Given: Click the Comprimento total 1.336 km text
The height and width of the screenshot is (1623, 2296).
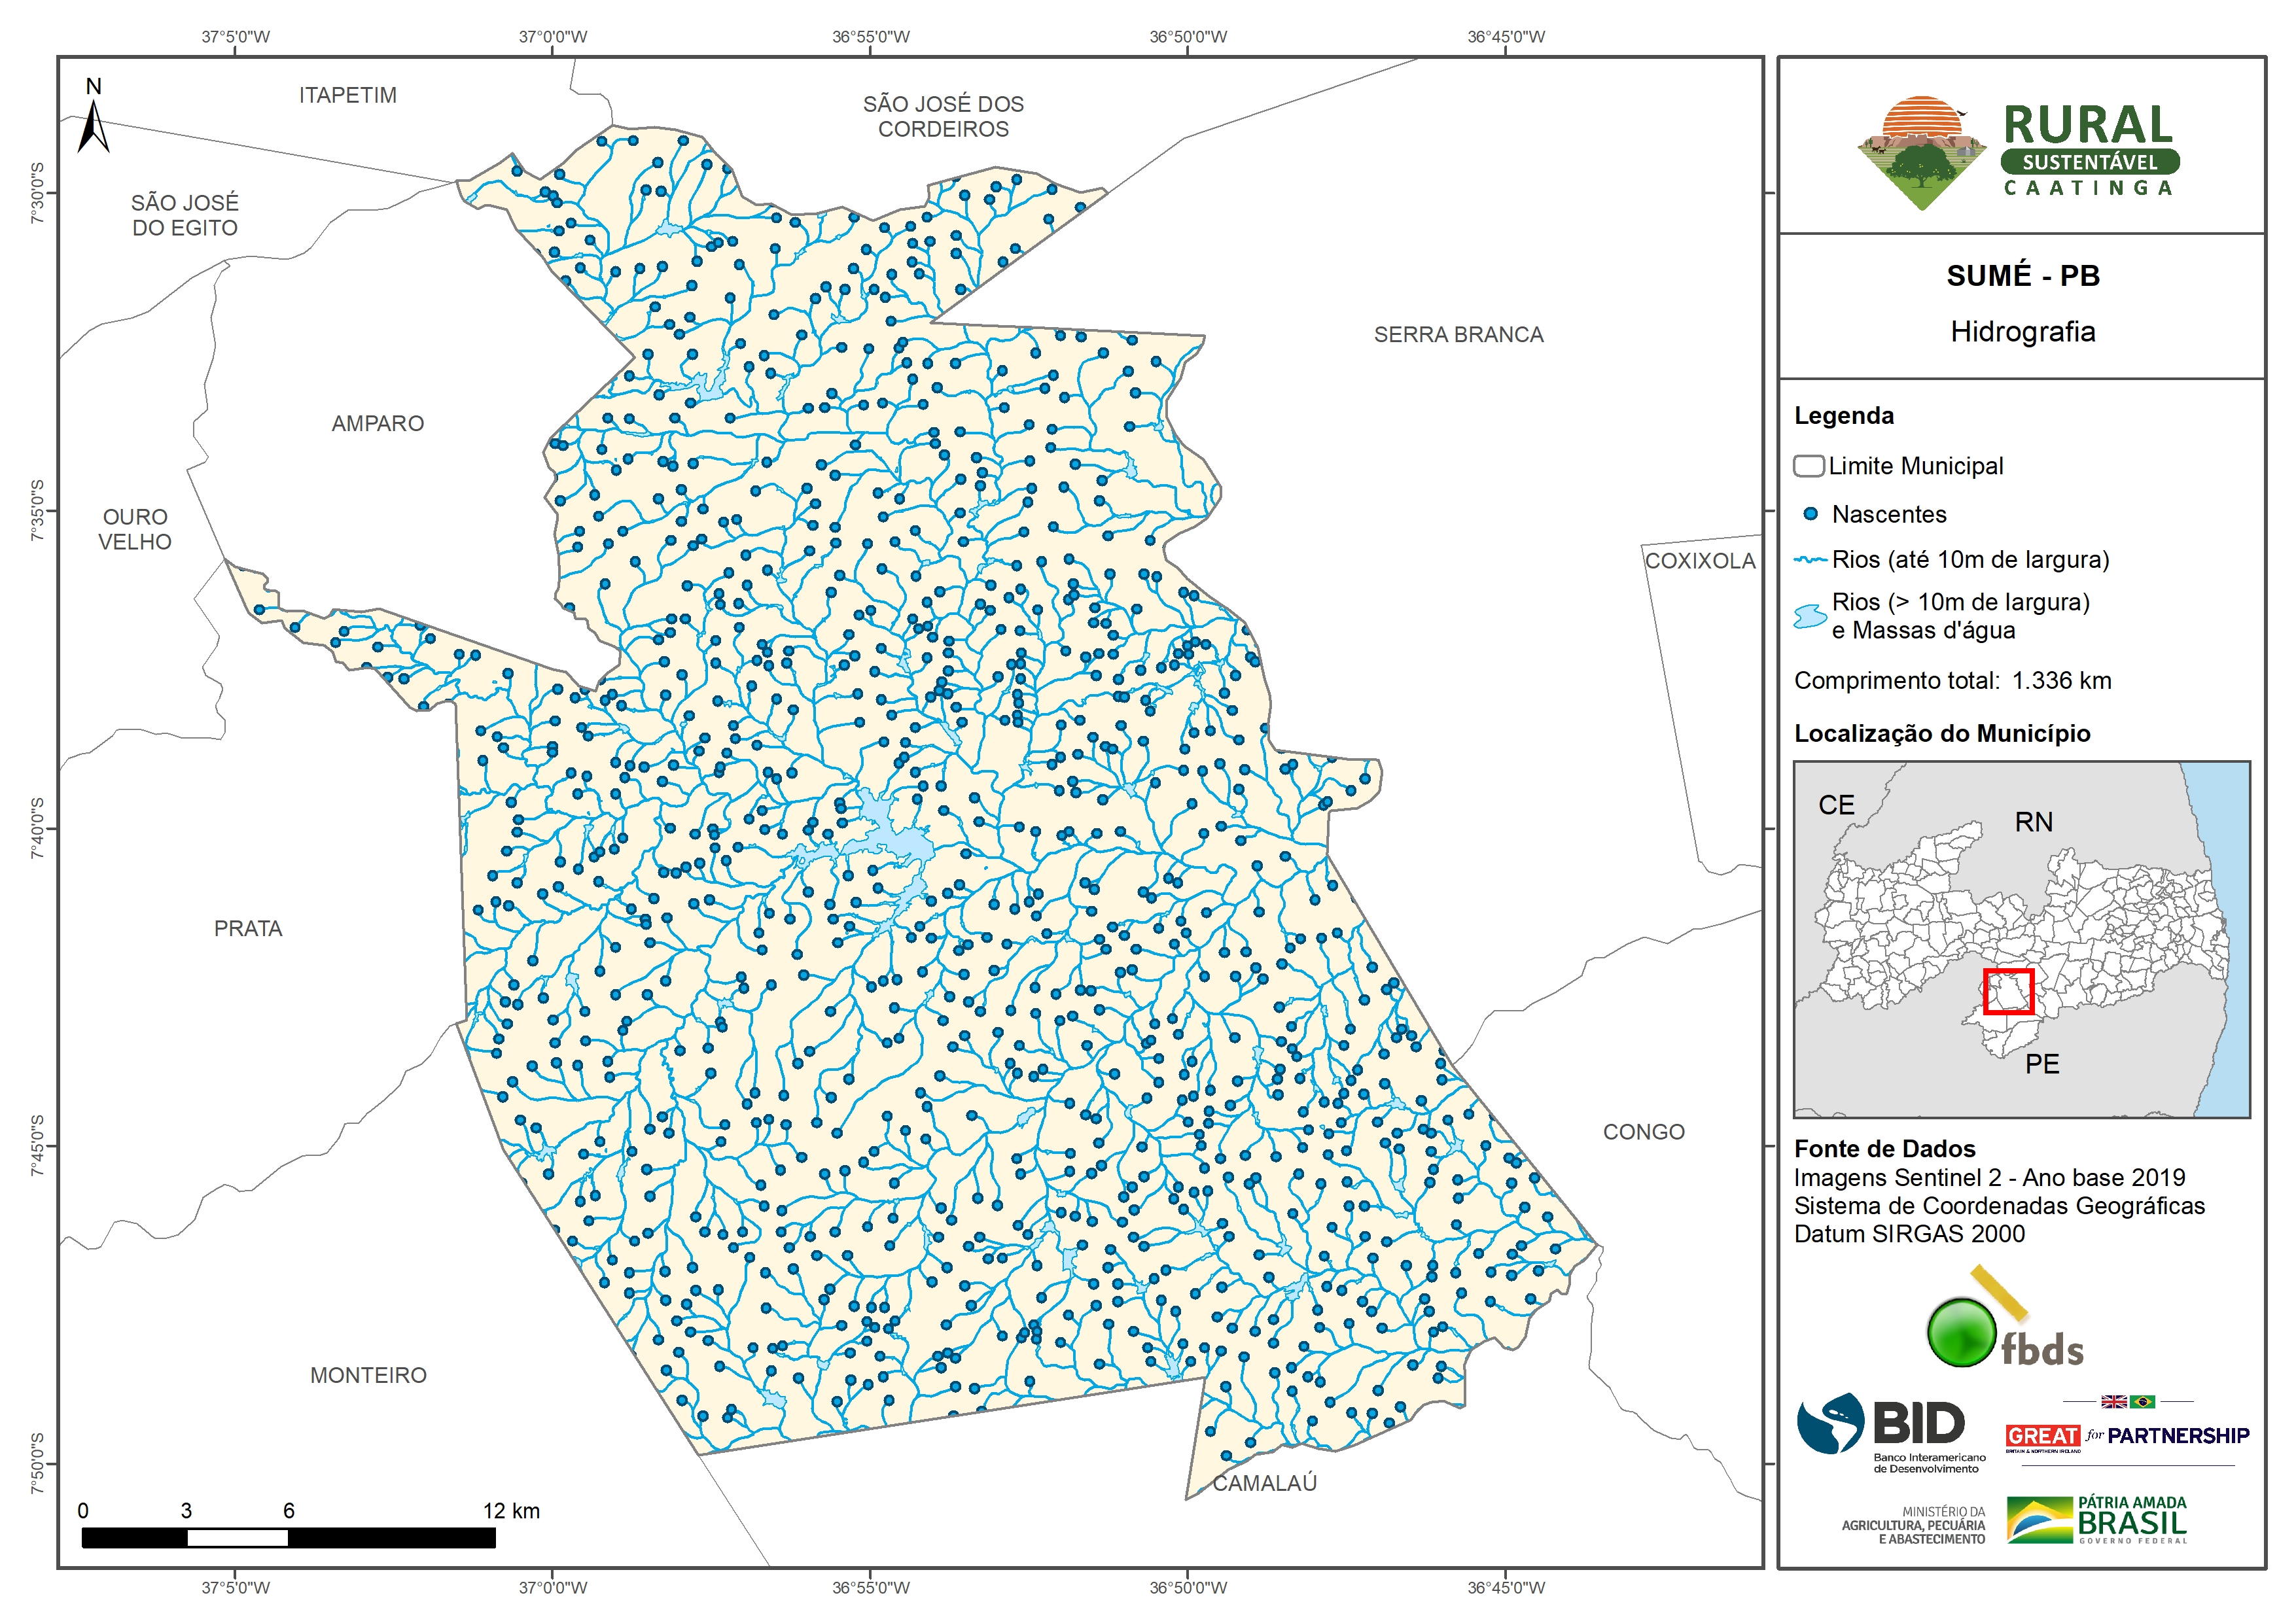Looking at the screenshot, I should pyautogui.click(x=1952, y=681).
